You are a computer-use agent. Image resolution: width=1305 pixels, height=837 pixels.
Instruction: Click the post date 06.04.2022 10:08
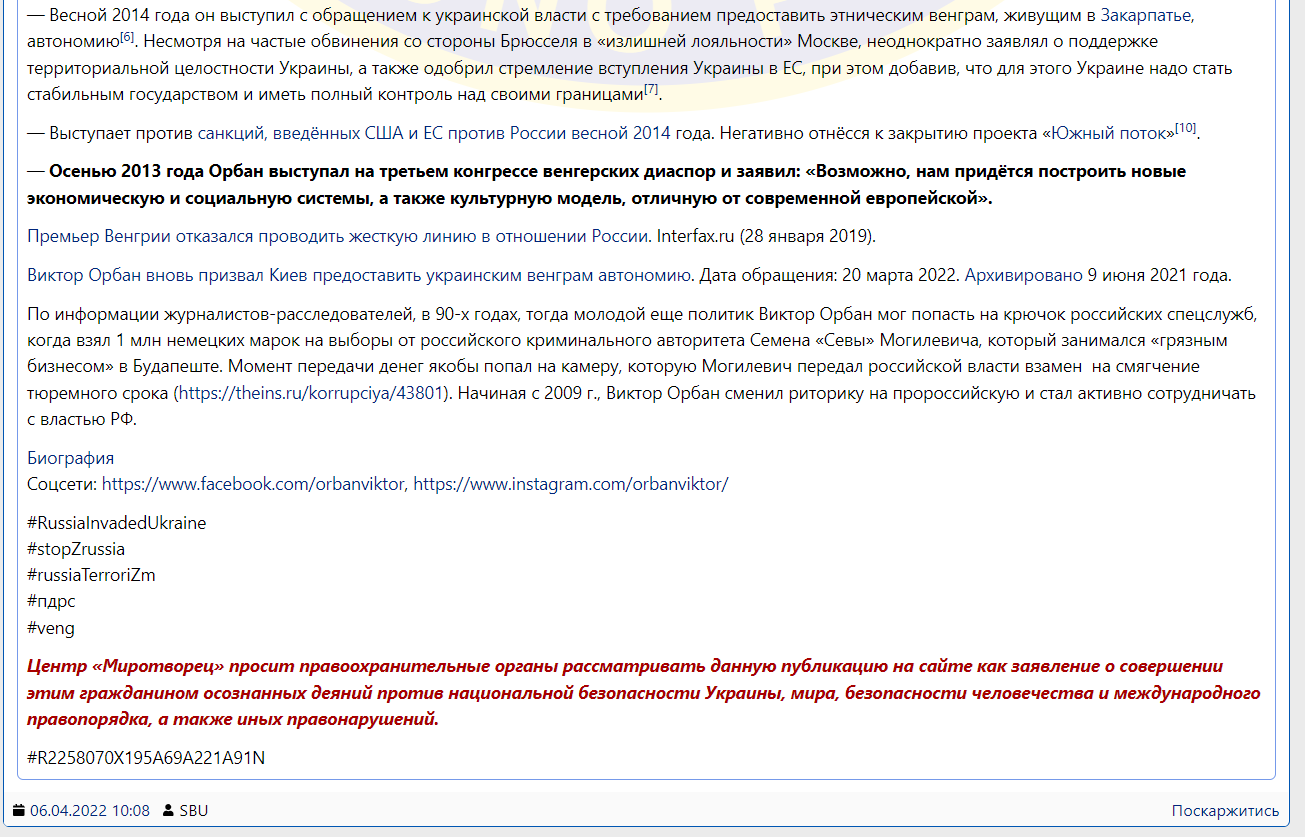click(90, 811)
